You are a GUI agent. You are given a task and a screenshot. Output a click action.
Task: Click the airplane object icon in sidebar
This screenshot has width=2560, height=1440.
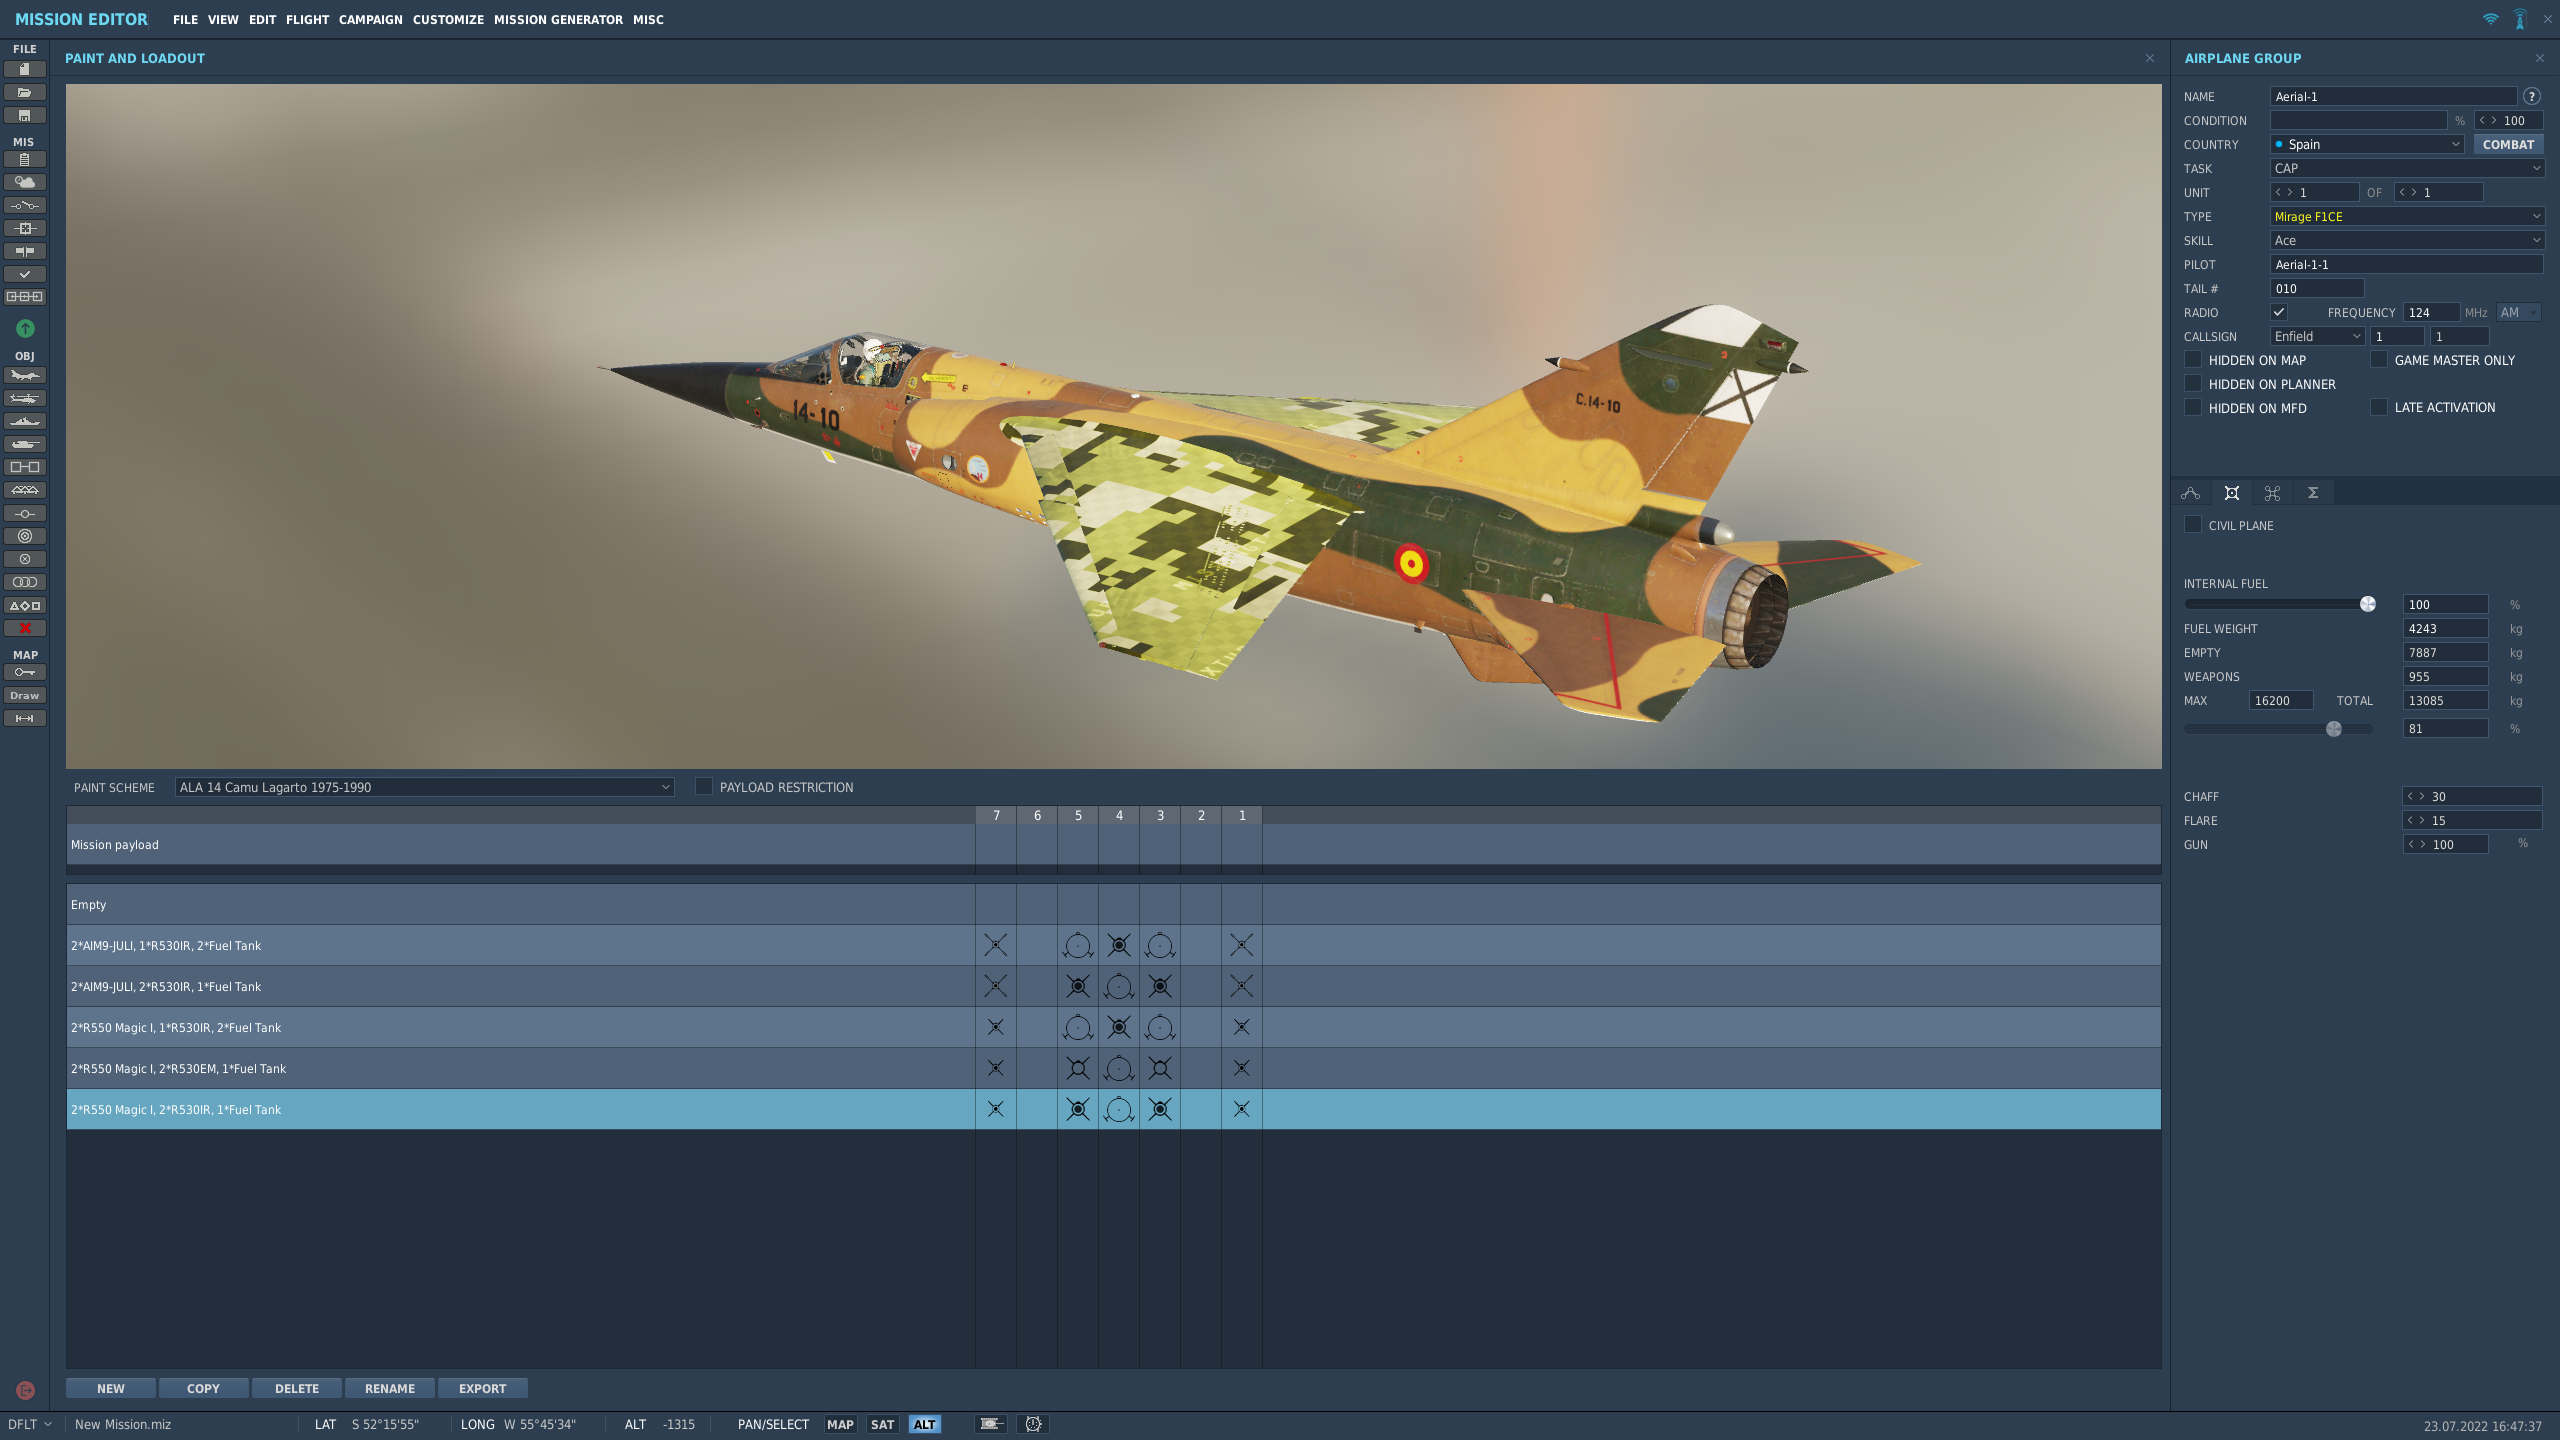(25, 376)
